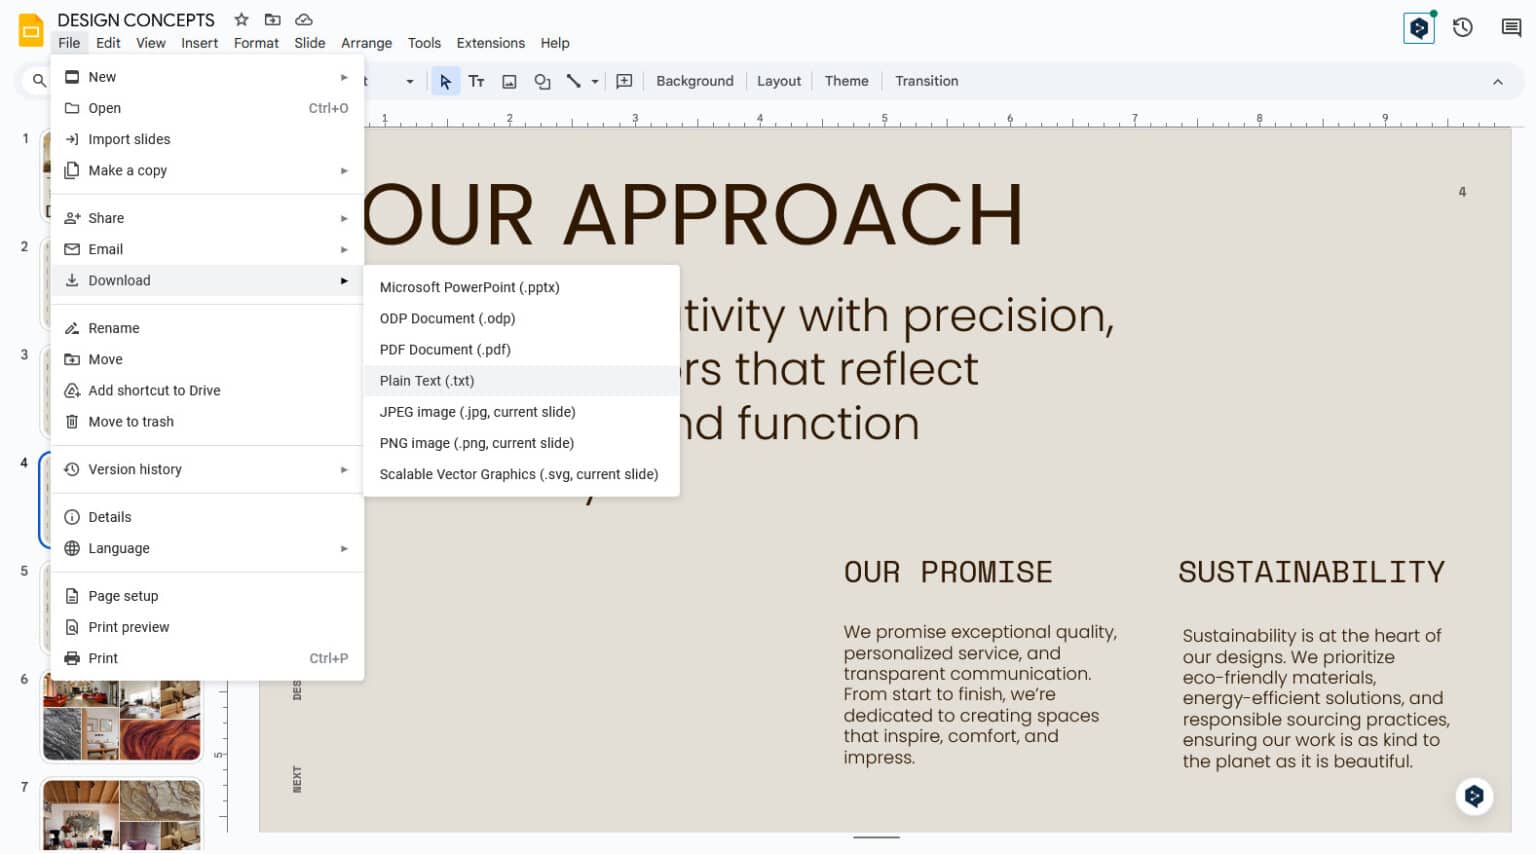Select the line tool
This screenshot has width=1536, height=854.
[x=573, y=81]
